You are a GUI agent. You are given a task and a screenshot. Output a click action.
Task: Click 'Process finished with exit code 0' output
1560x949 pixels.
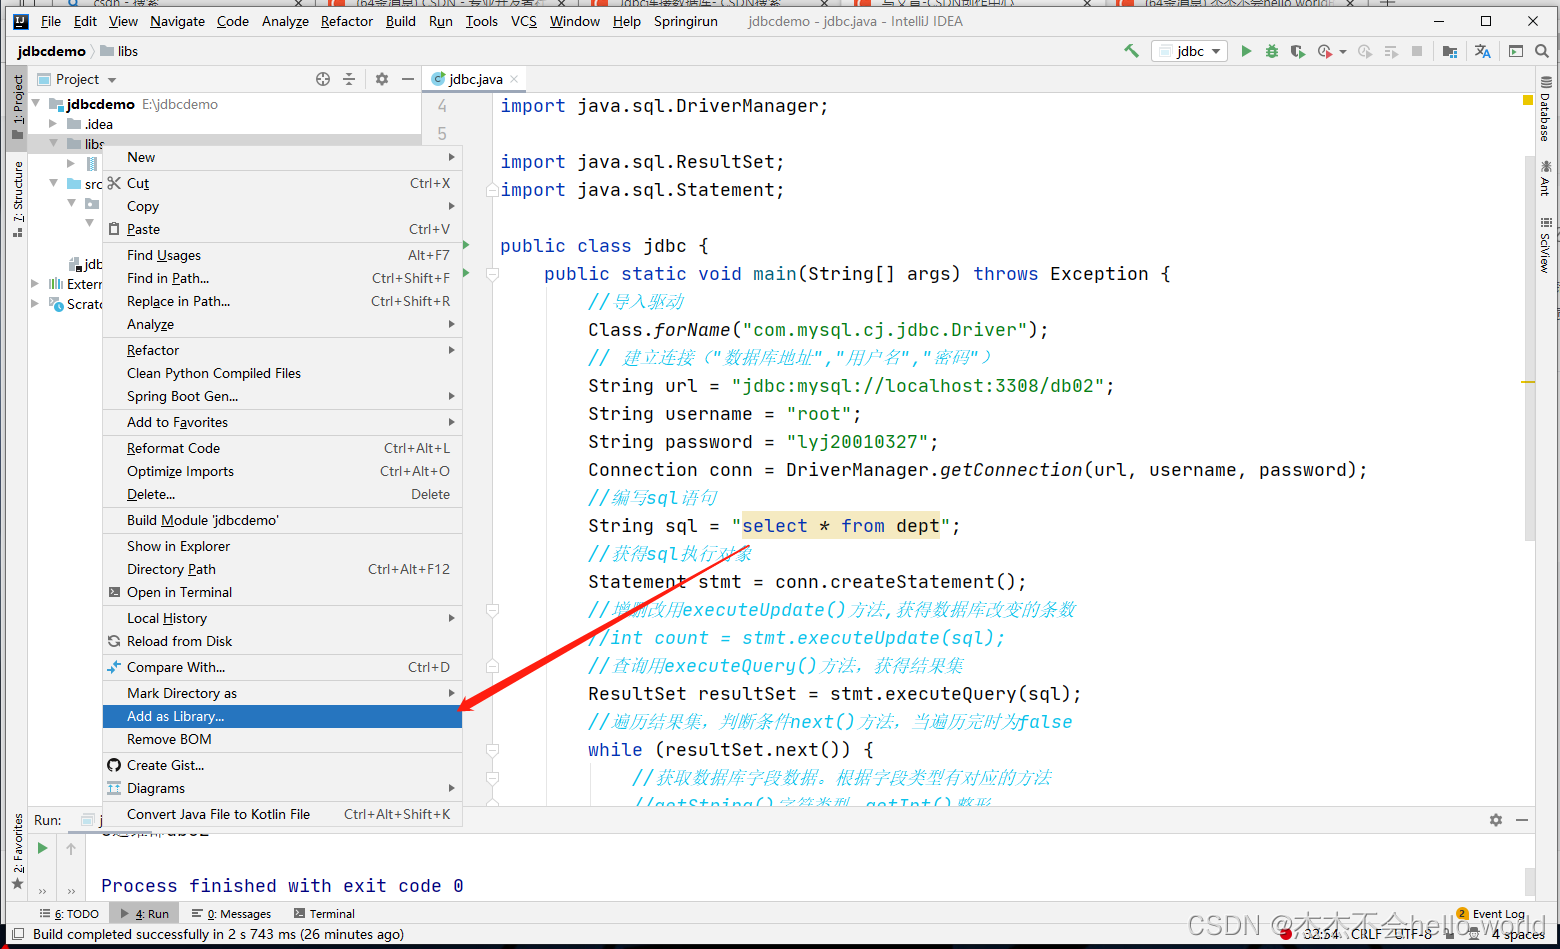[282, 886]
